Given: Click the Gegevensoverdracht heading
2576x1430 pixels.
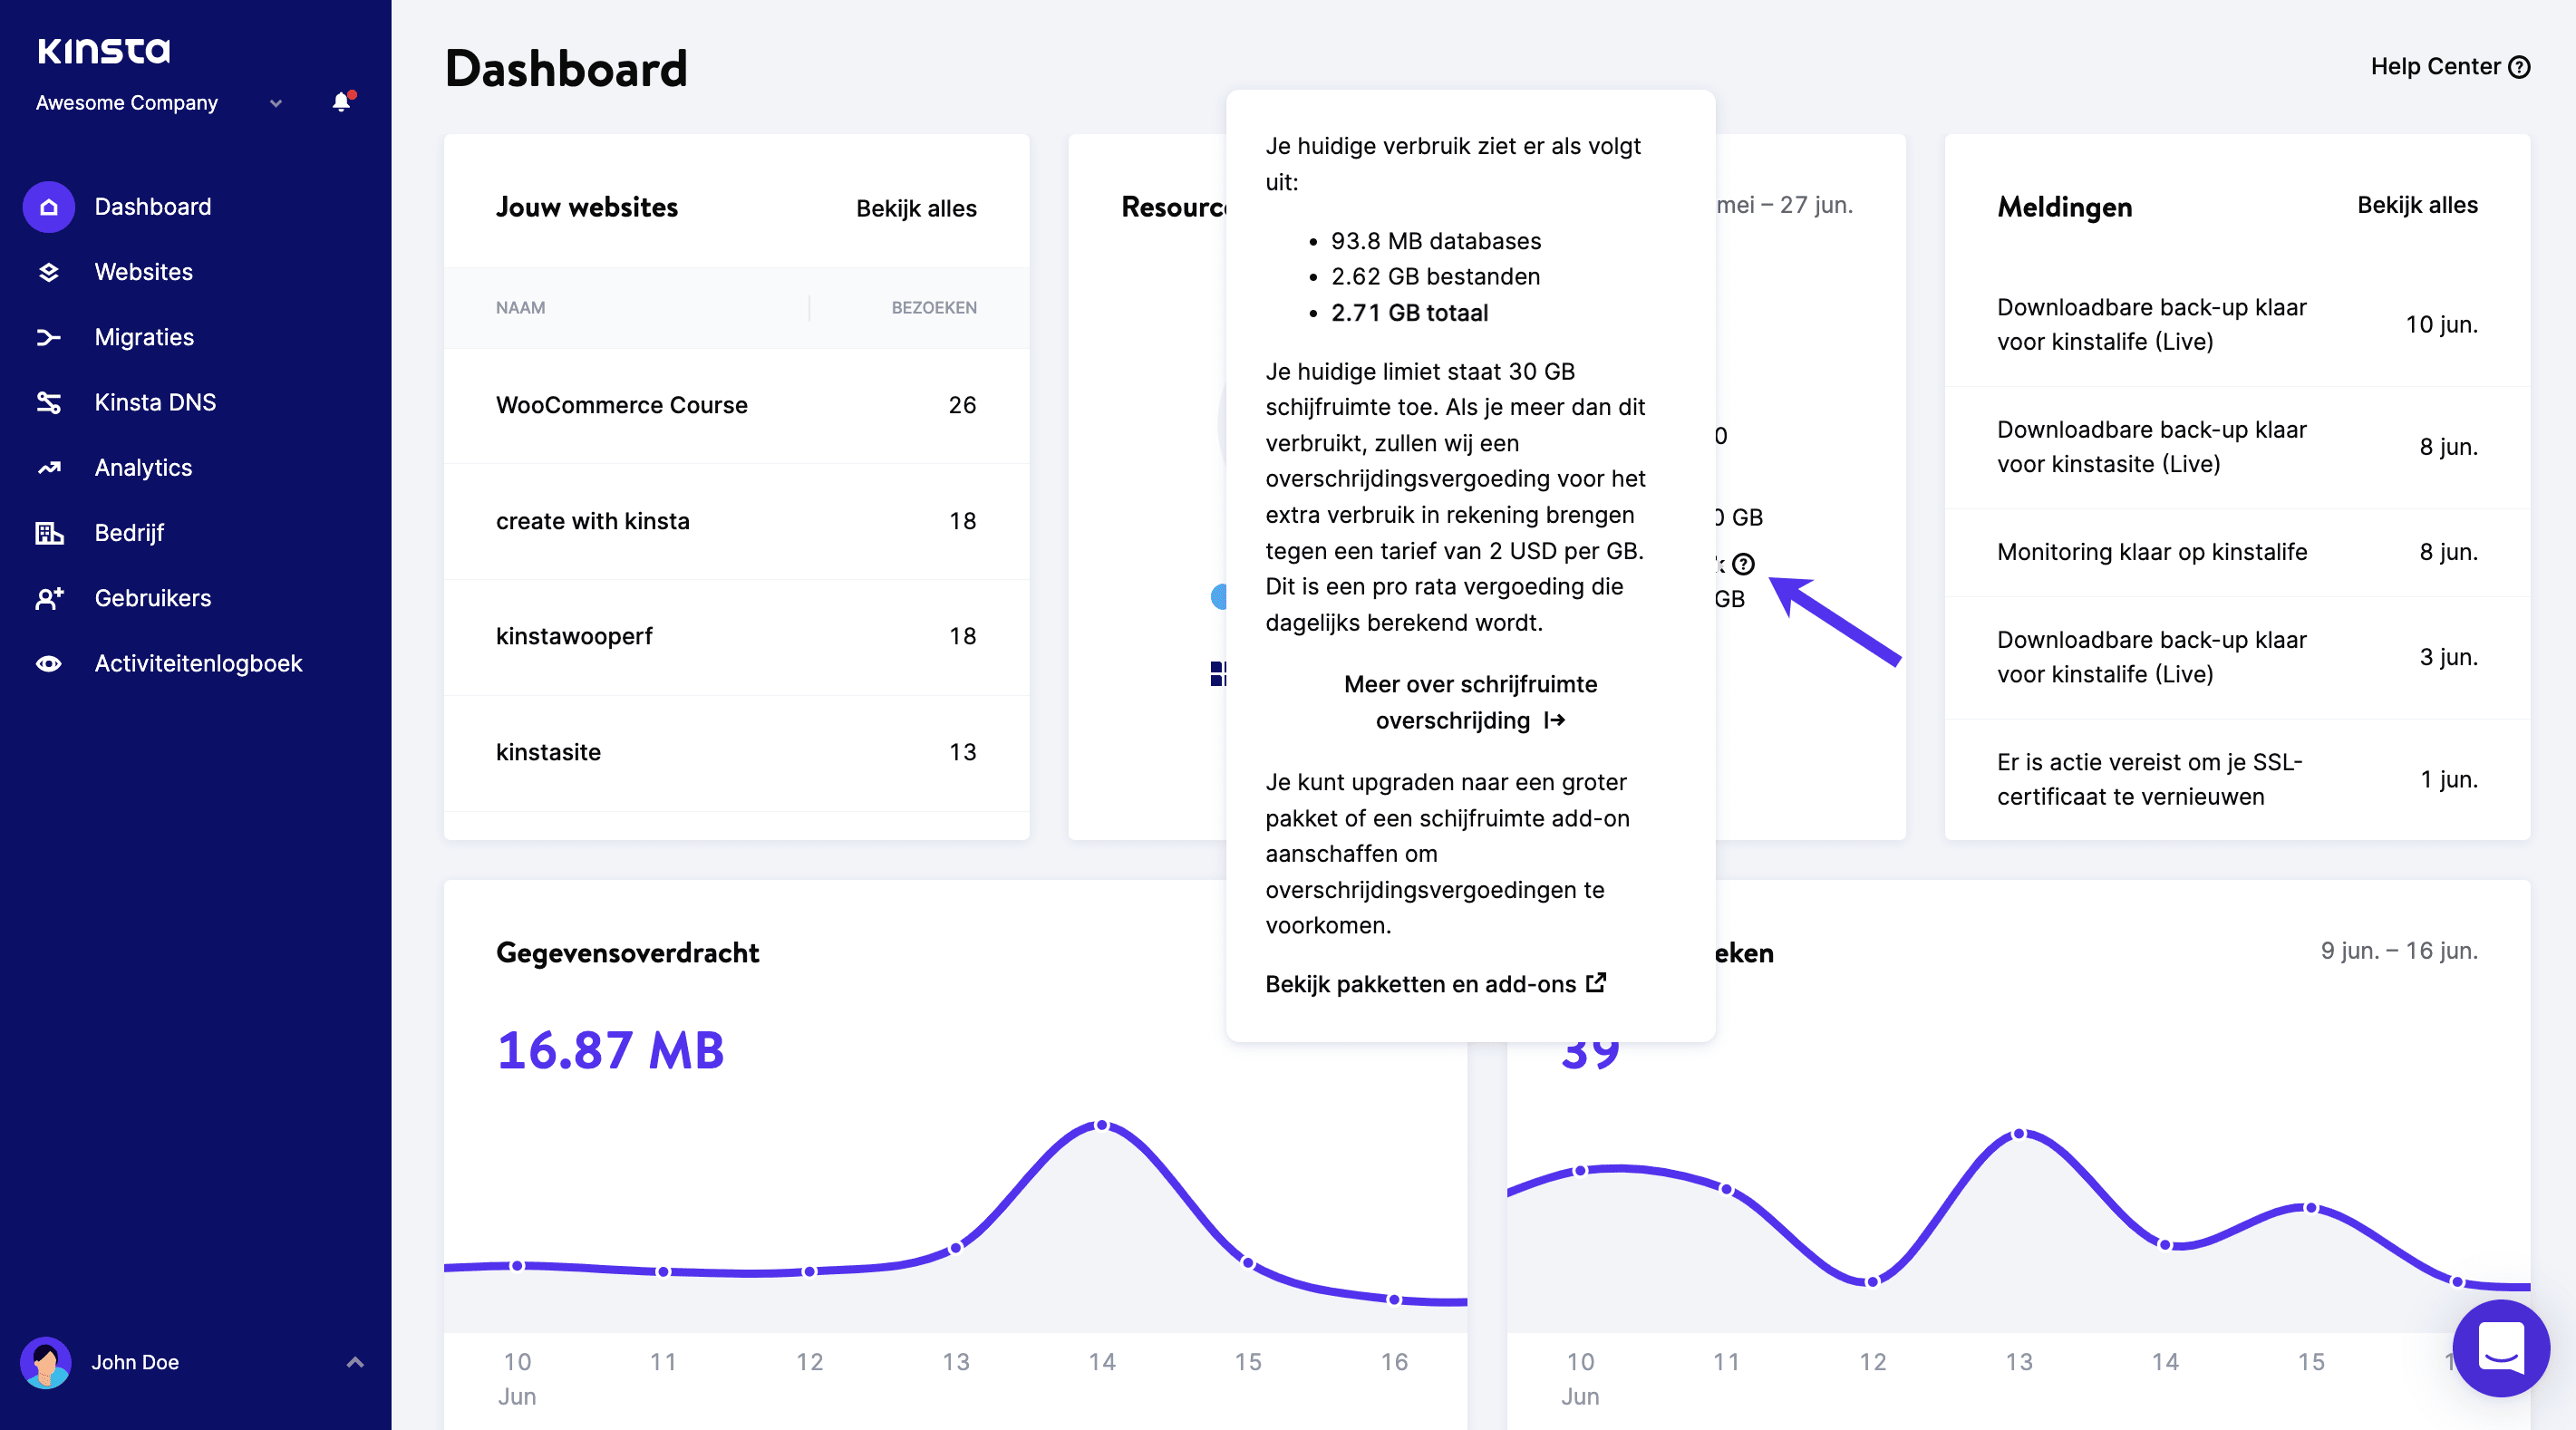Looking at the screenshot, I should click(628, 953).
